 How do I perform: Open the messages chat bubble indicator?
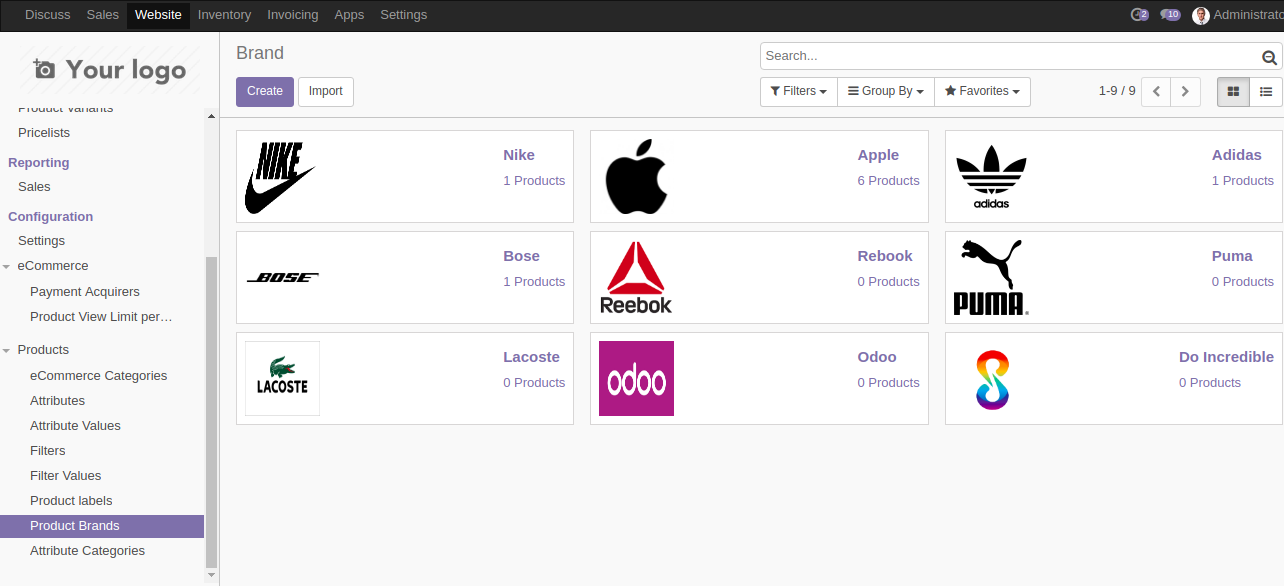(1170, 15)
